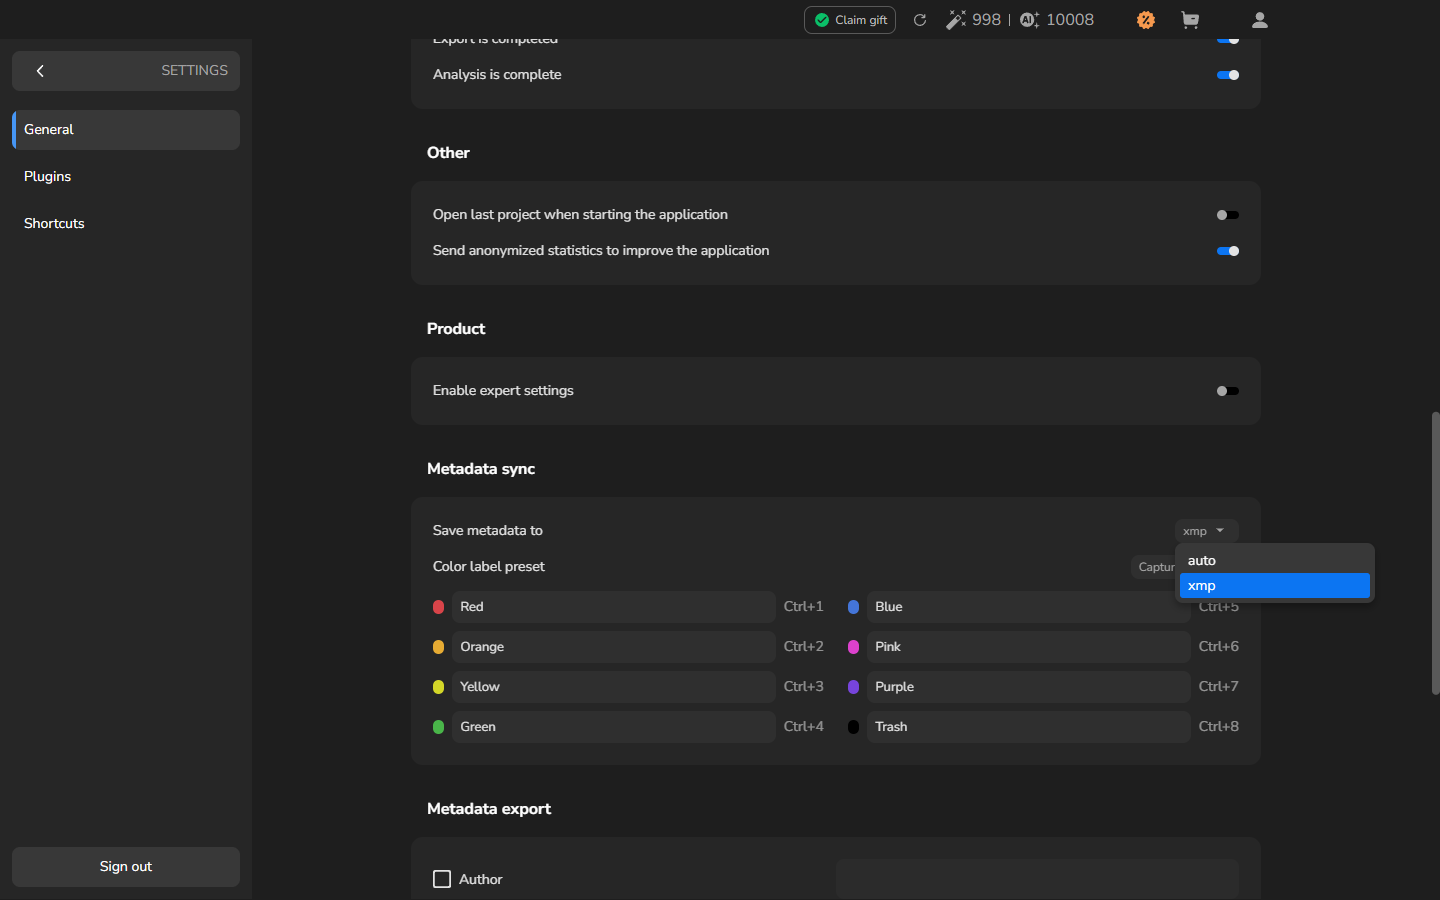Toggle Open last project on startup
The image size is (1440, 900).
[x=1228, y=215]
